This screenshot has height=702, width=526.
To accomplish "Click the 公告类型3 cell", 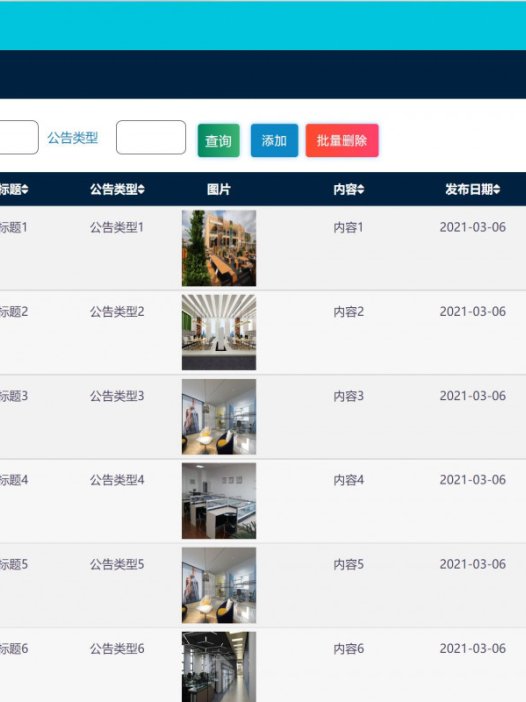I will 117,396.
